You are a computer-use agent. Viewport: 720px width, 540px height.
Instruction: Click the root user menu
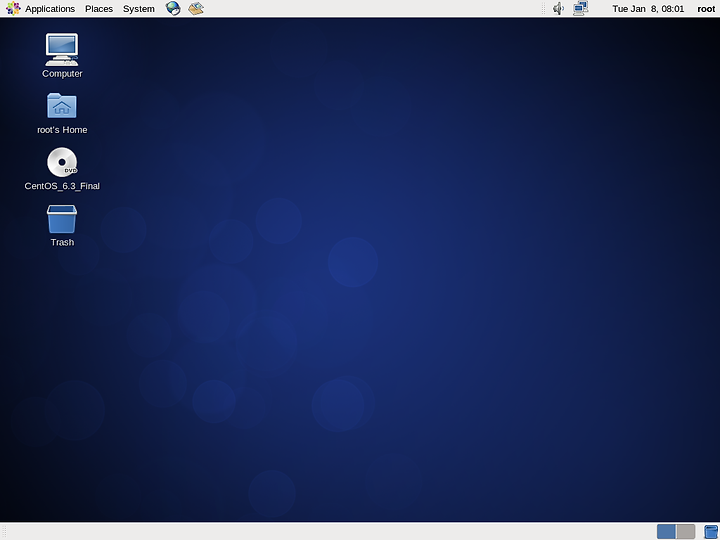click(706, 9)
